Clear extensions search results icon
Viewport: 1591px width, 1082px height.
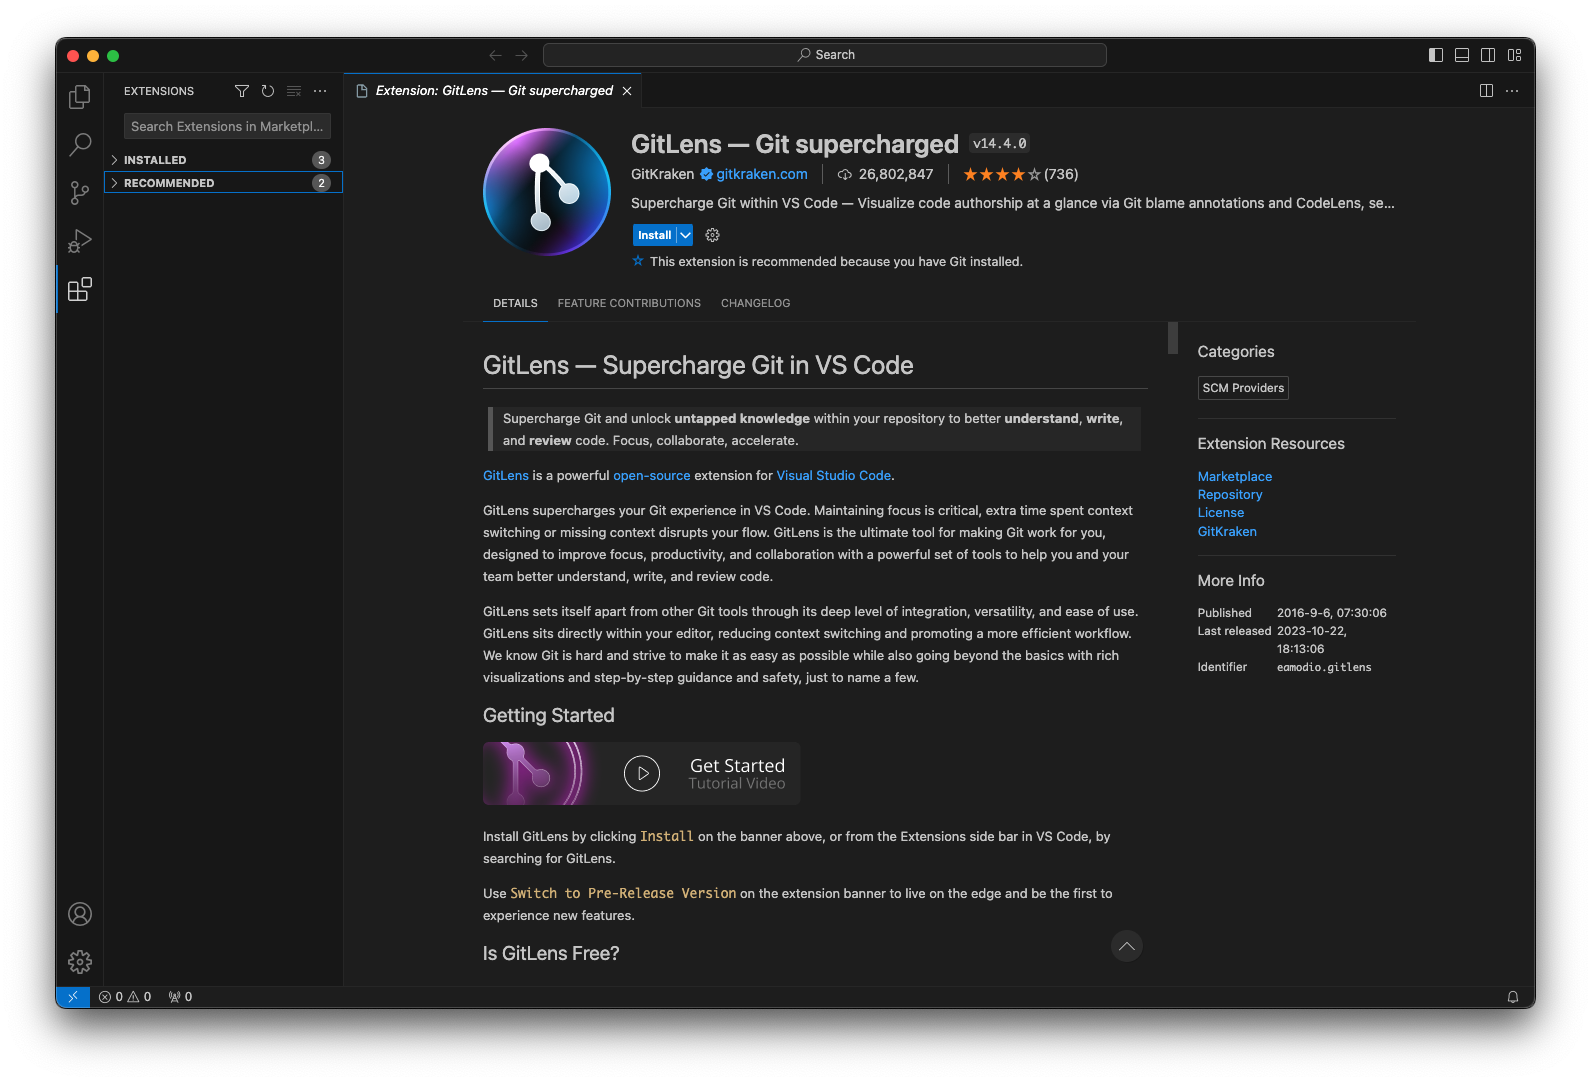[294, 91]
